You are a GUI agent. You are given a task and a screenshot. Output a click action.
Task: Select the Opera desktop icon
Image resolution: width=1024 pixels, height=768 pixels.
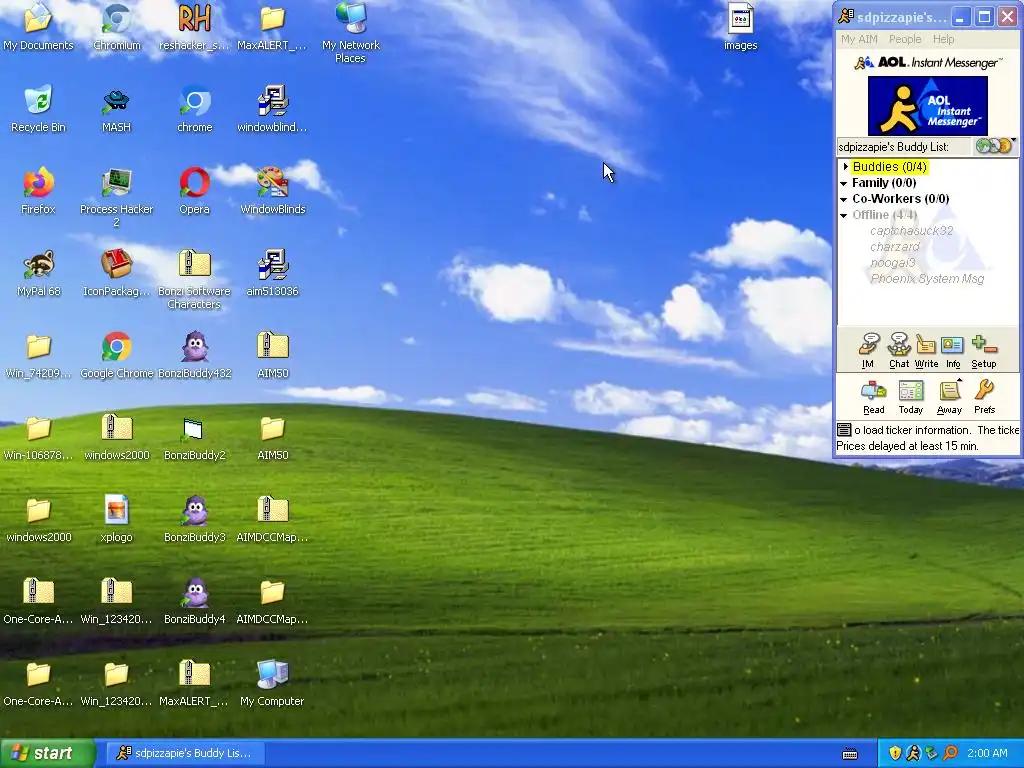195,191
